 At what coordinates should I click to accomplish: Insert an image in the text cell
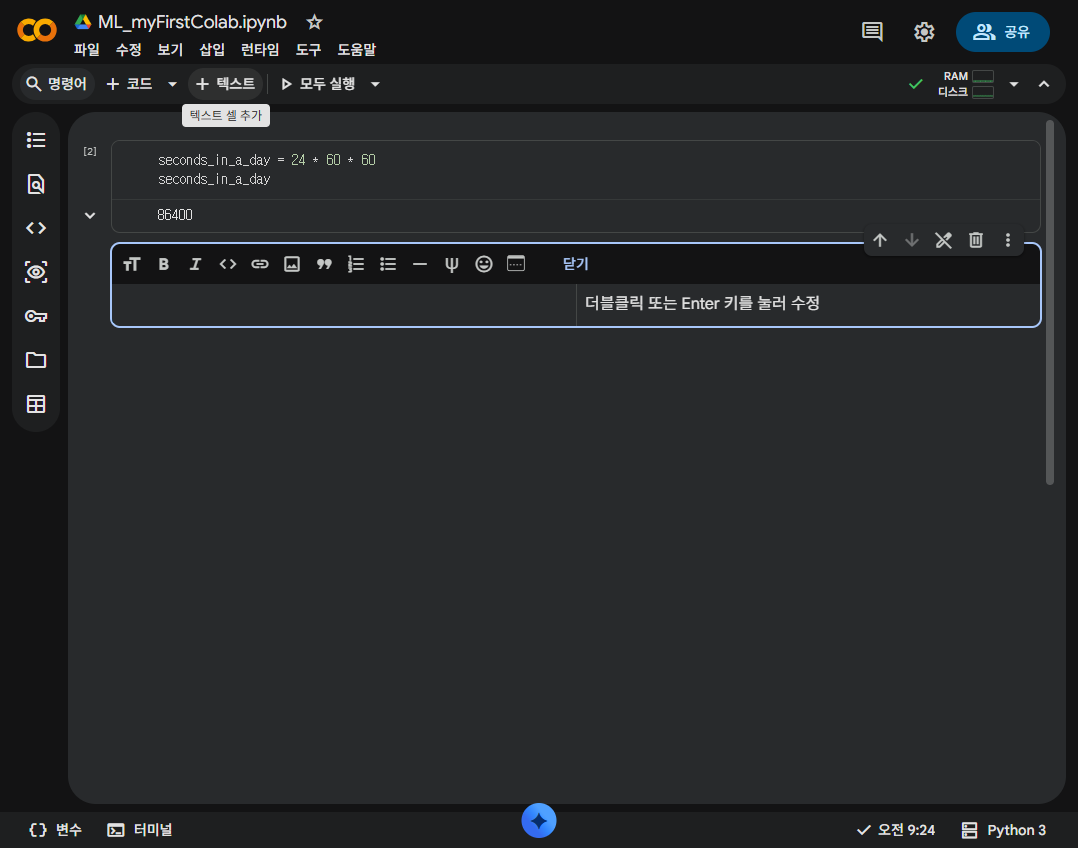tap(292, 264)
